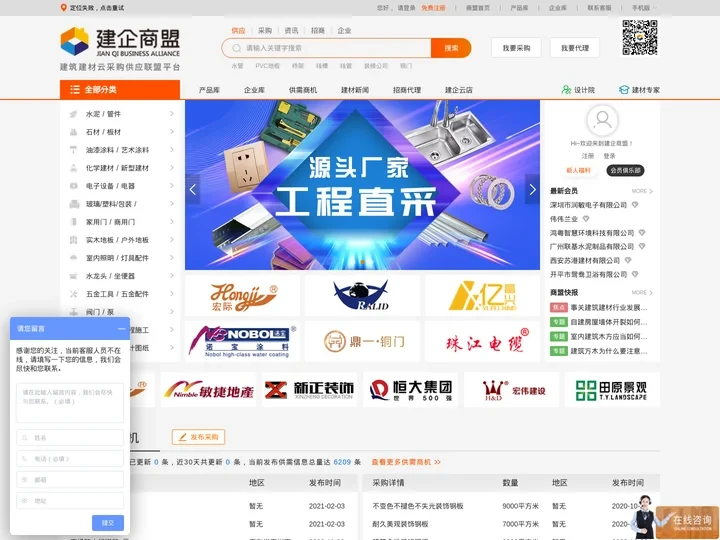This screenshot has width=720, height=540.
Task: Select the 资讯 search tab
Action: click(x=291, y=31)
